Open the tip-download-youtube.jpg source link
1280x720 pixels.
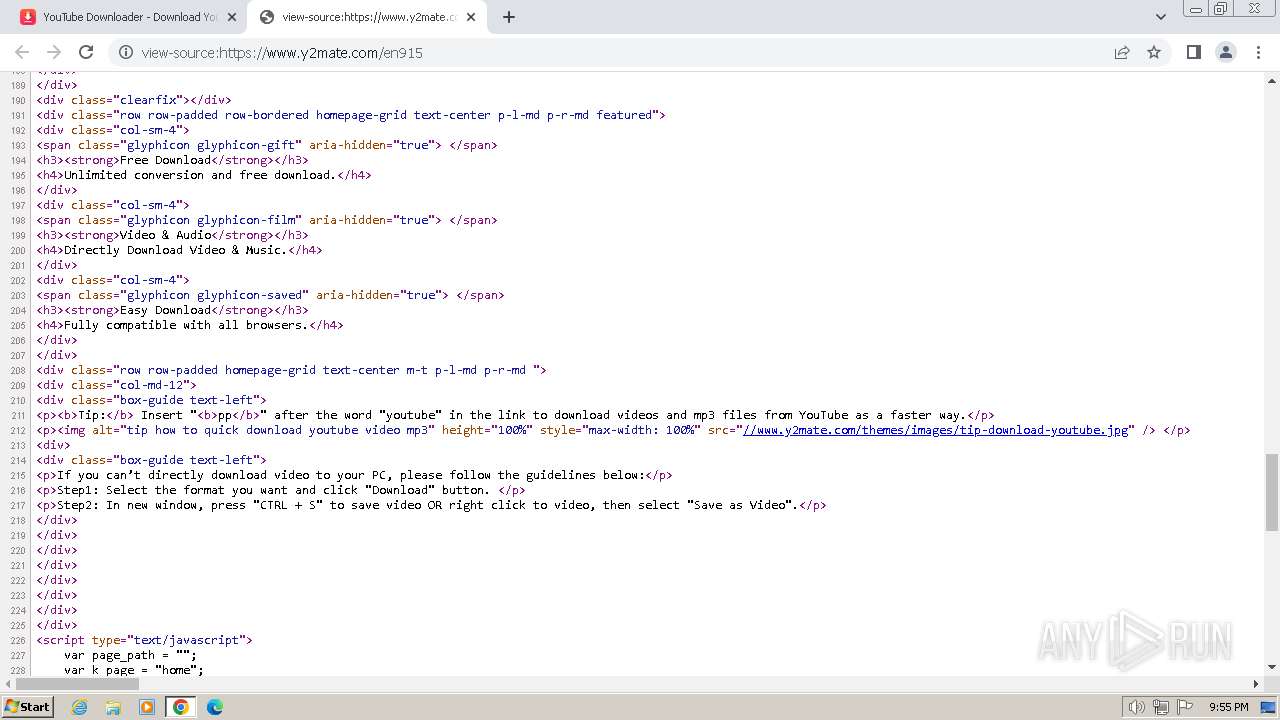(933, 430)
